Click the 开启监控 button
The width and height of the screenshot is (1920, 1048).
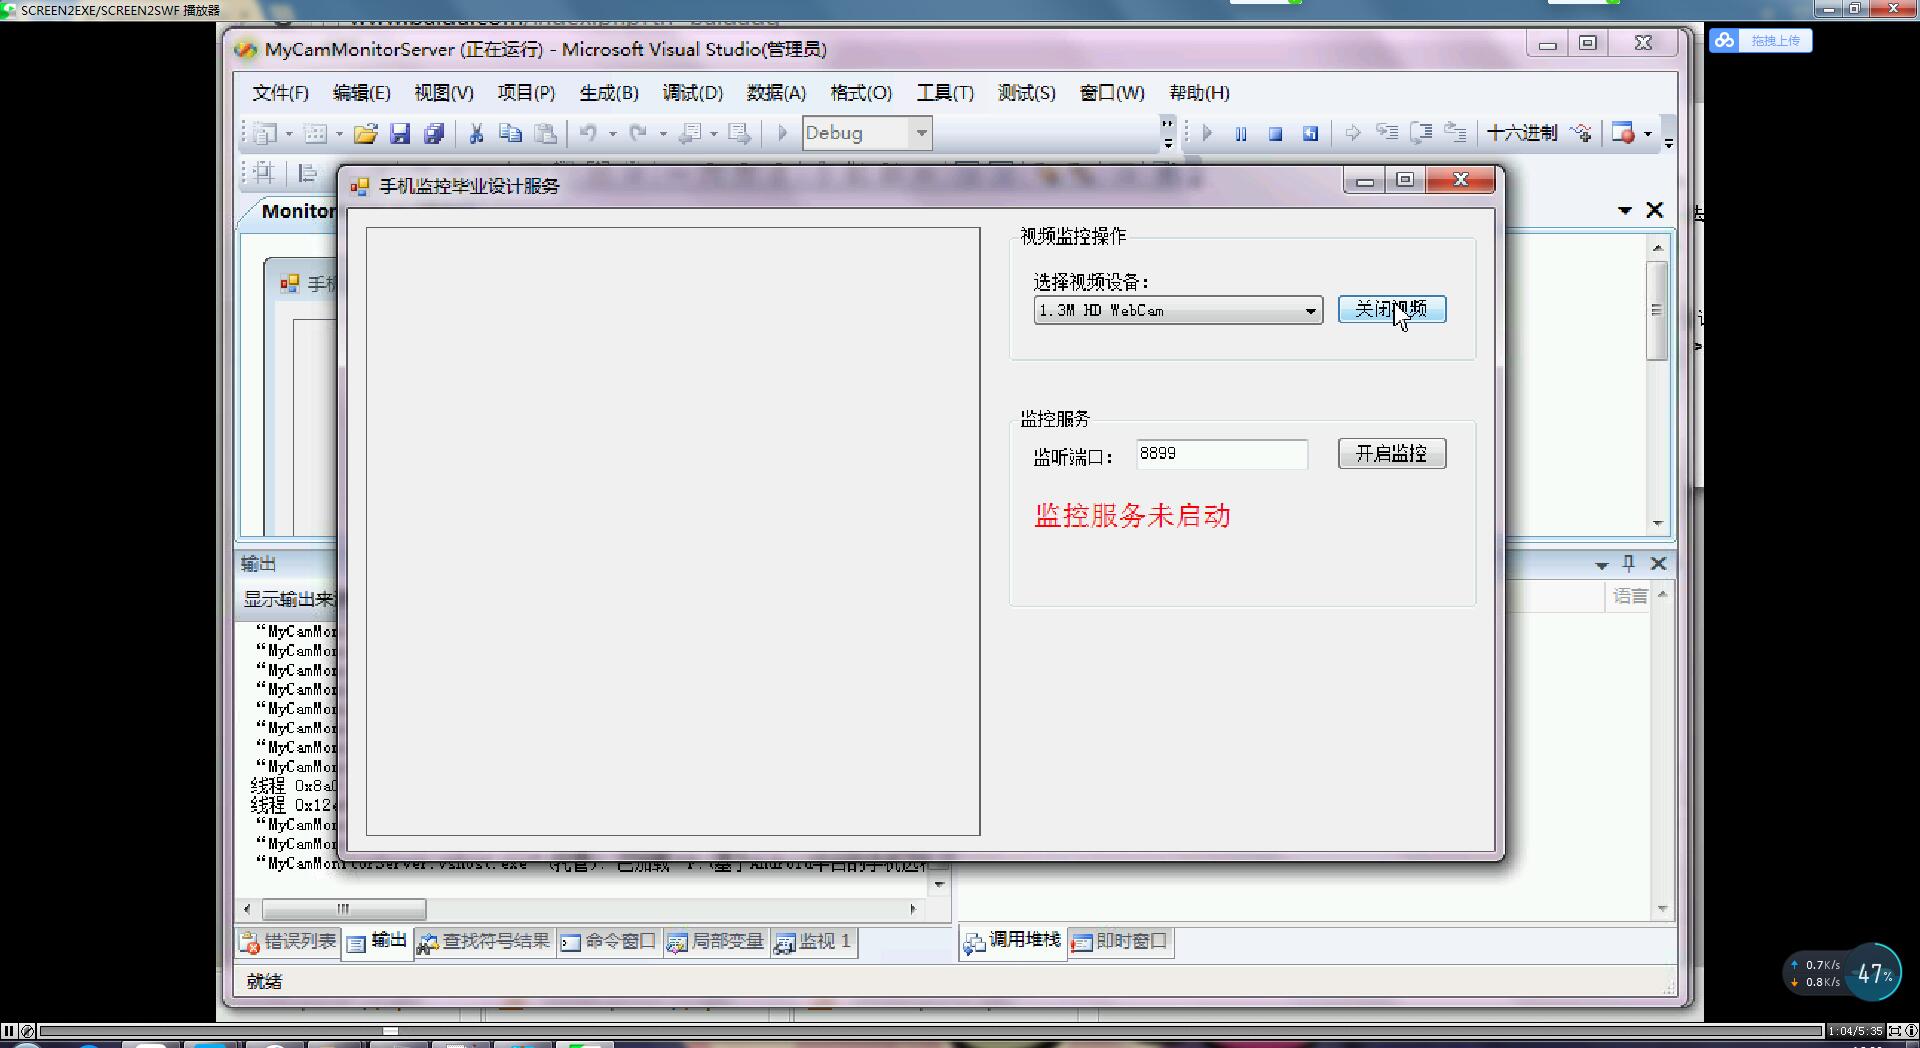pyautogui.click(x=1392, y=454)
